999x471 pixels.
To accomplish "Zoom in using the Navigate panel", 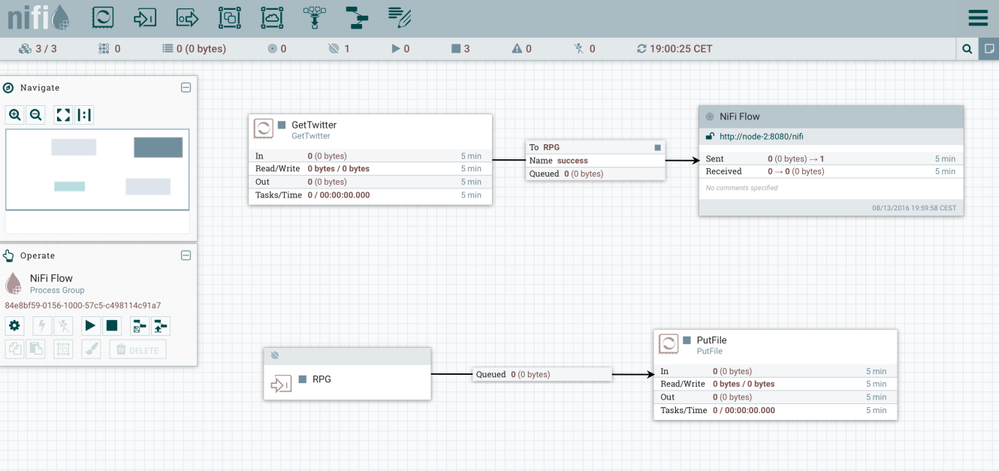I will coord(15,115).
